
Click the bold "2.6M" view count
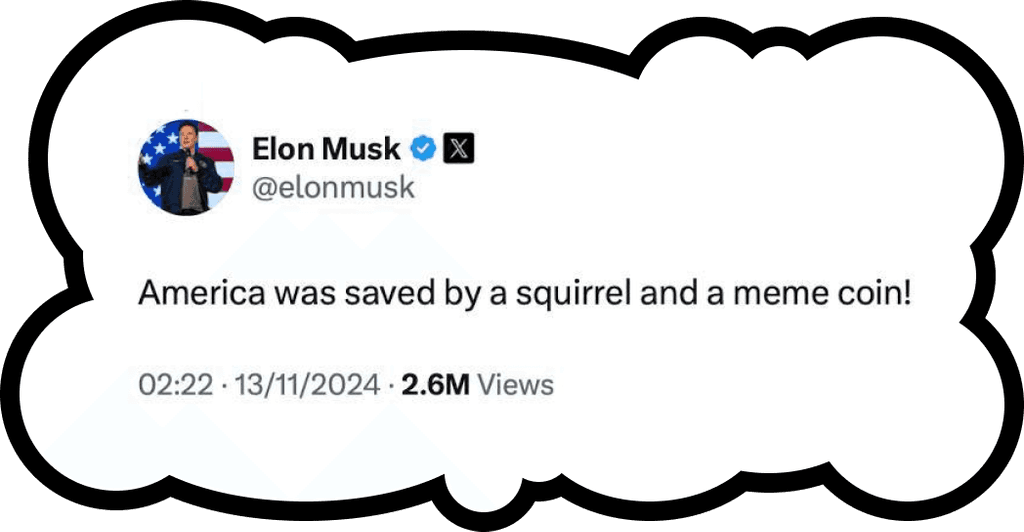pos(436,384)
